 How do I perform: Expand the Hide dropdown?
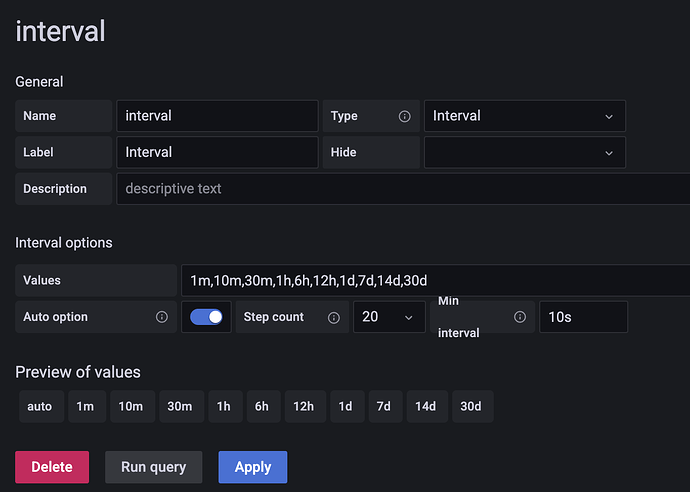click(524, 152)
